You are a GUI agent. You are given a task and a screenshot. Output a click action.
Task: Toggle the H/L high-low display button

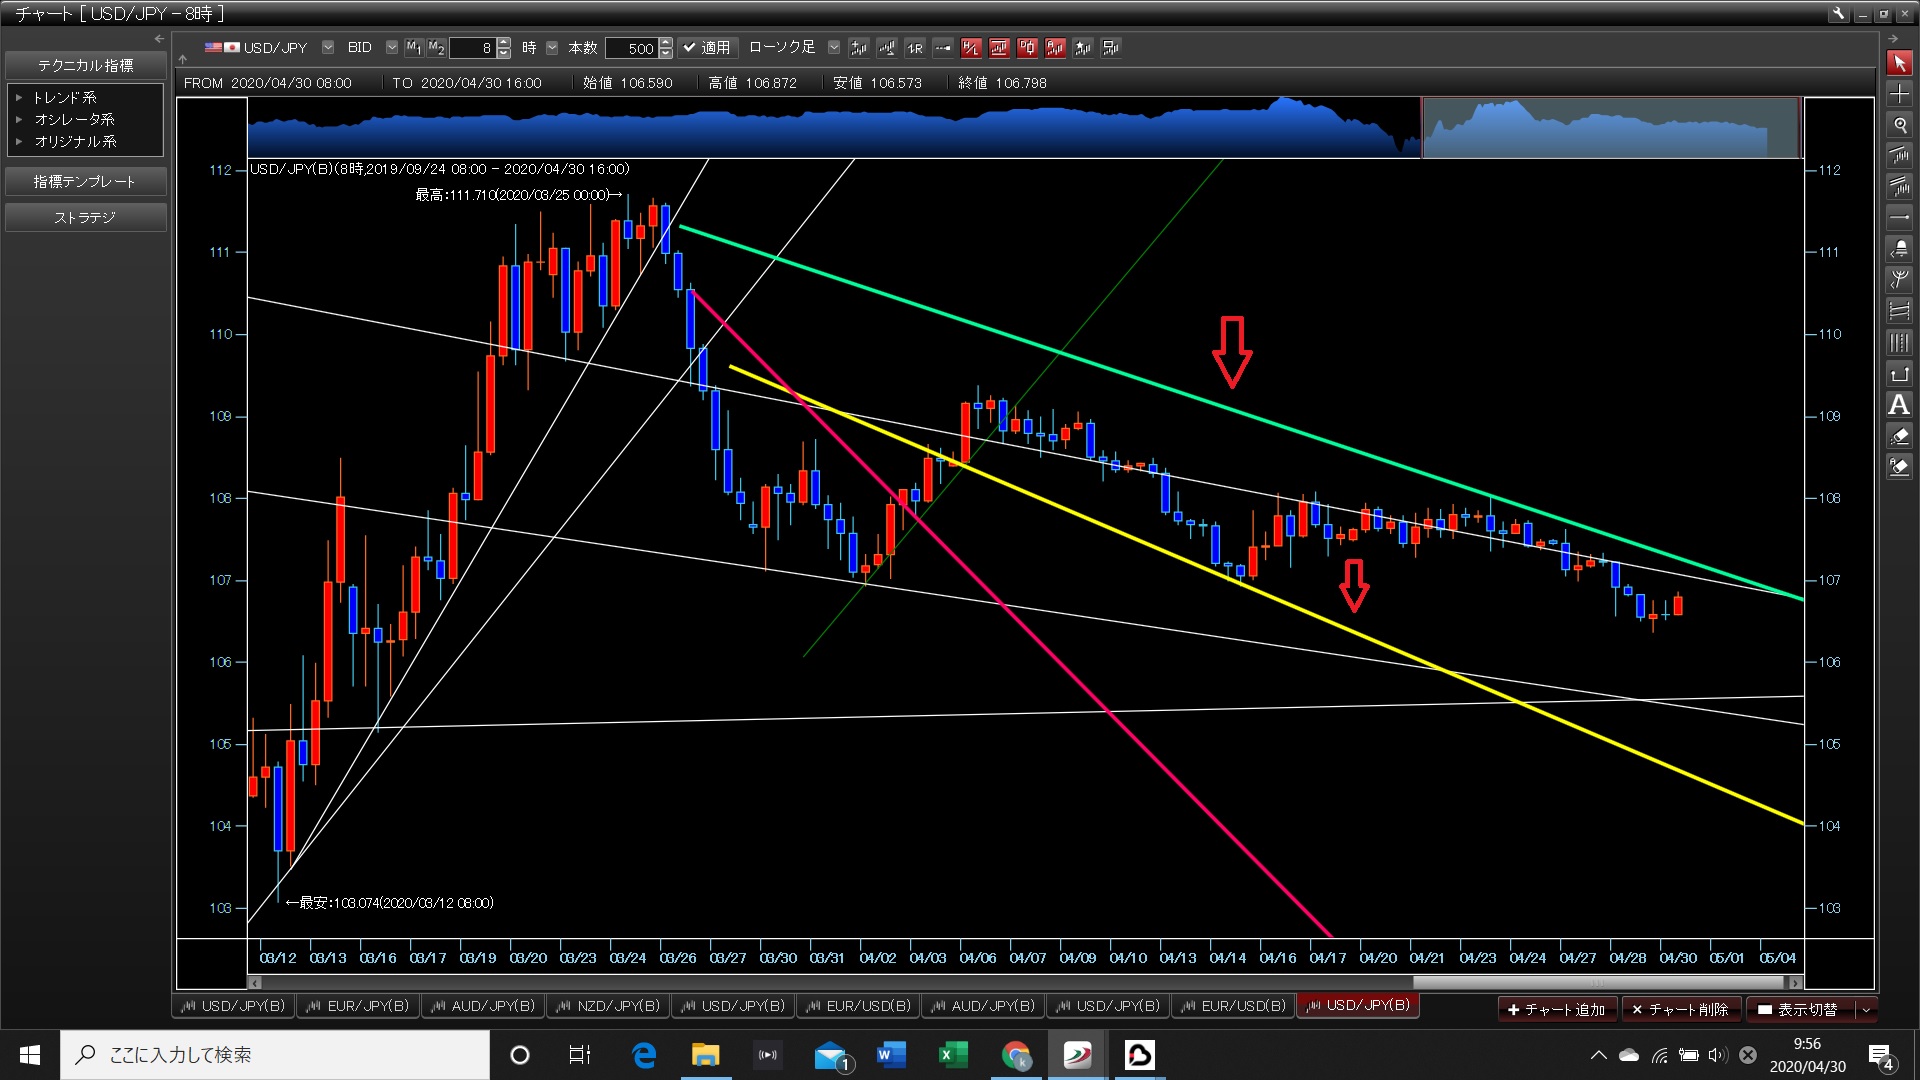pos(971,47)
